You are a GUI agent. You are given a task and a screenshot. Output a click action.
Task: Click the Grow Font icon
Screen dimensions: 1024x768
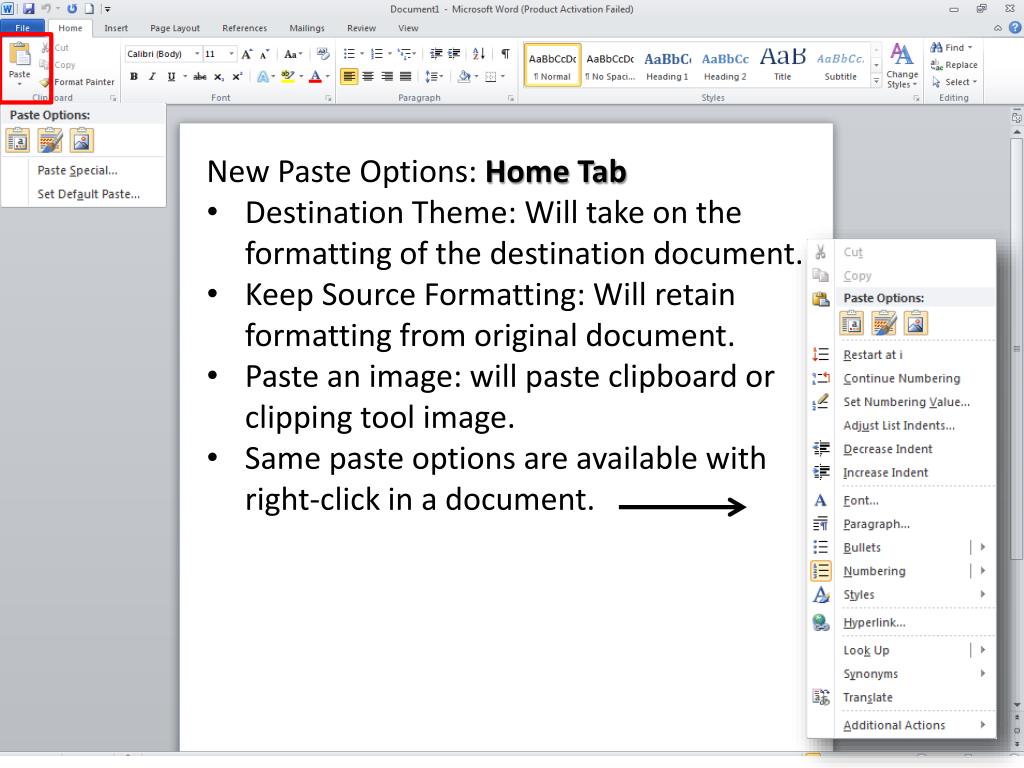tap(247, 54)
